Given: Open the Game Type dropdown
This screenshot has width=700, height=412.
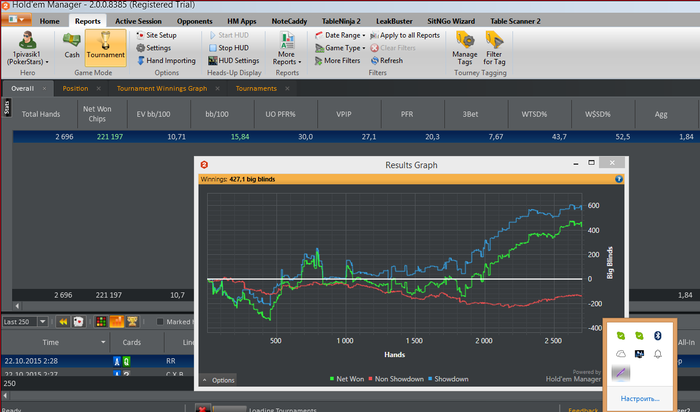Looking at the screenshot, I should pyautogui.click(x=339, y=47).
